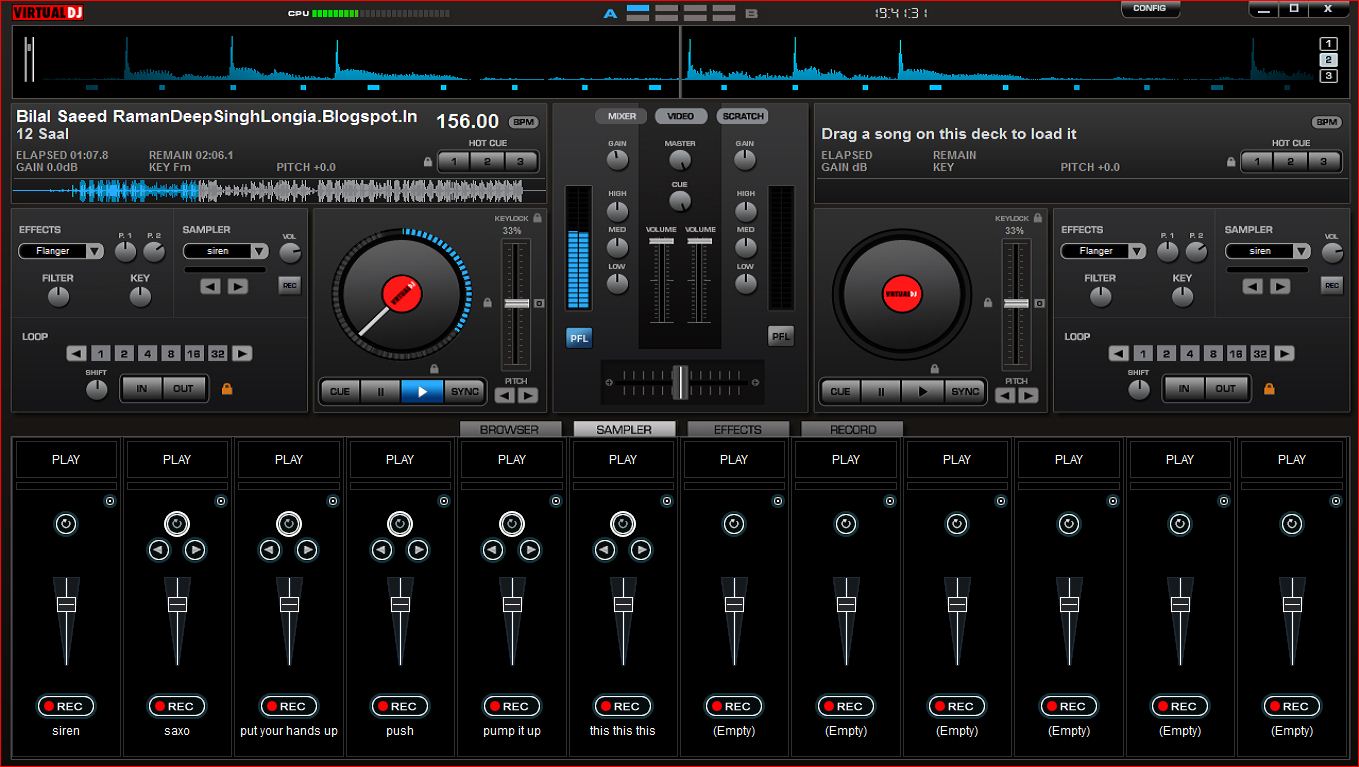Play the right deck
The height and width of the screenshot is (767, 1359).
click(922, 391)
